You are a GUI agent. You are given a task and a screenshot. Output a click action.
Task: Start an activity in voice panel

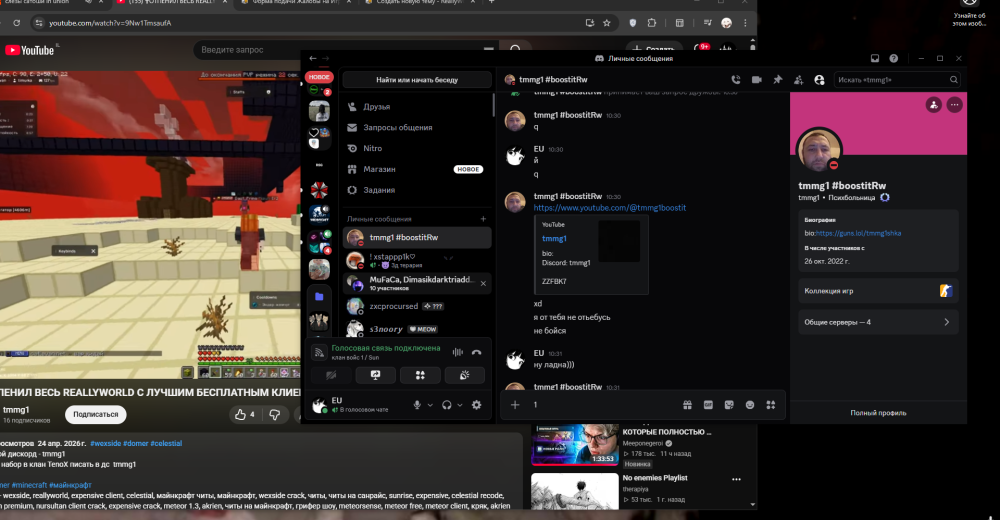(420, 375)
